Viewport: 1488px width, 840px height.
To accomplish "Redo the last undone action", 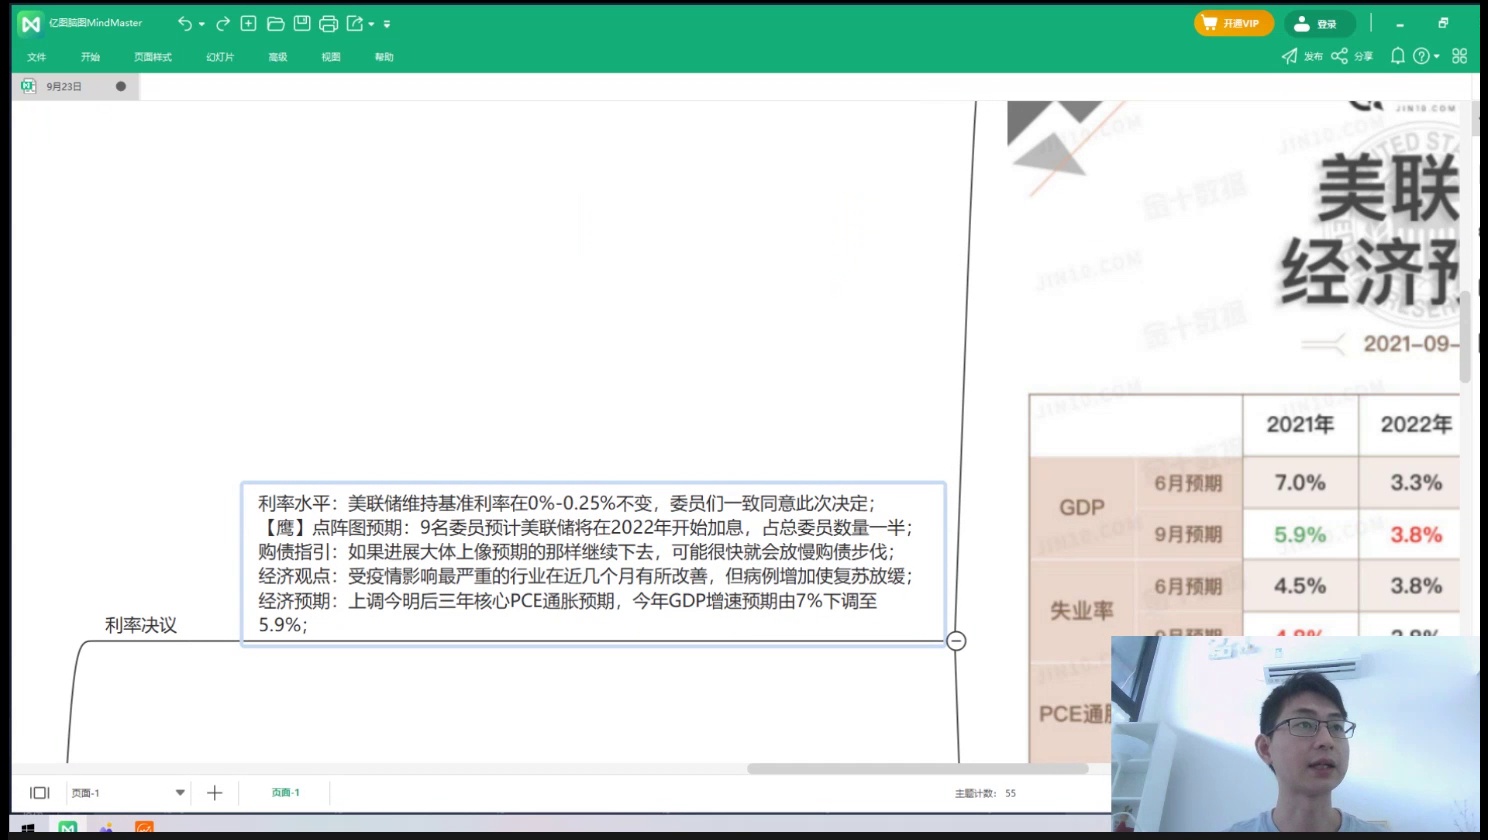I will [223, 23].
